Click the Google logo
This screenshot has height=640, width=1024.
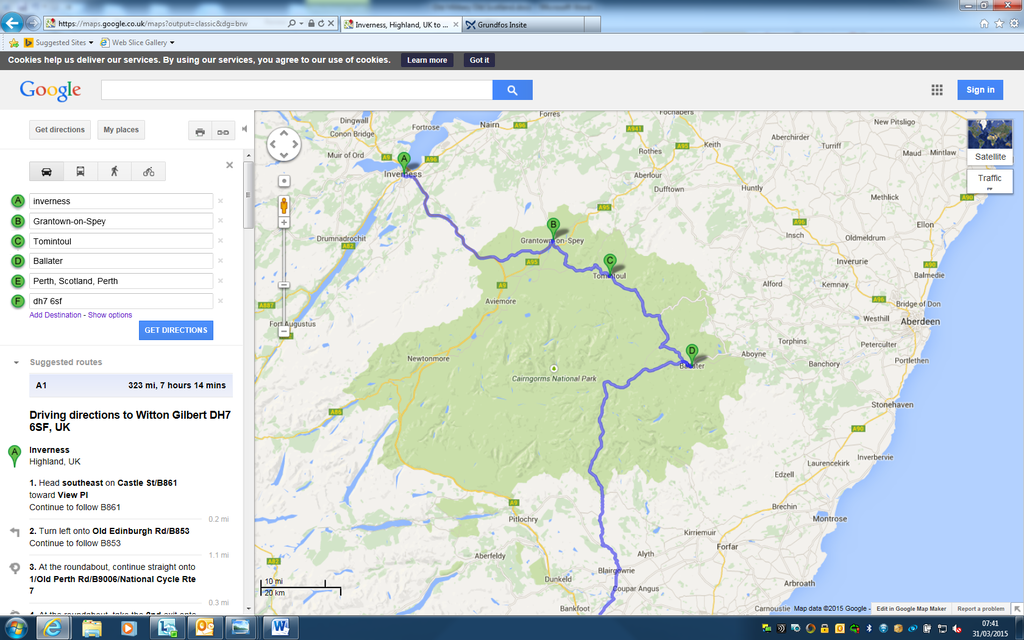[x=50, y=90]
